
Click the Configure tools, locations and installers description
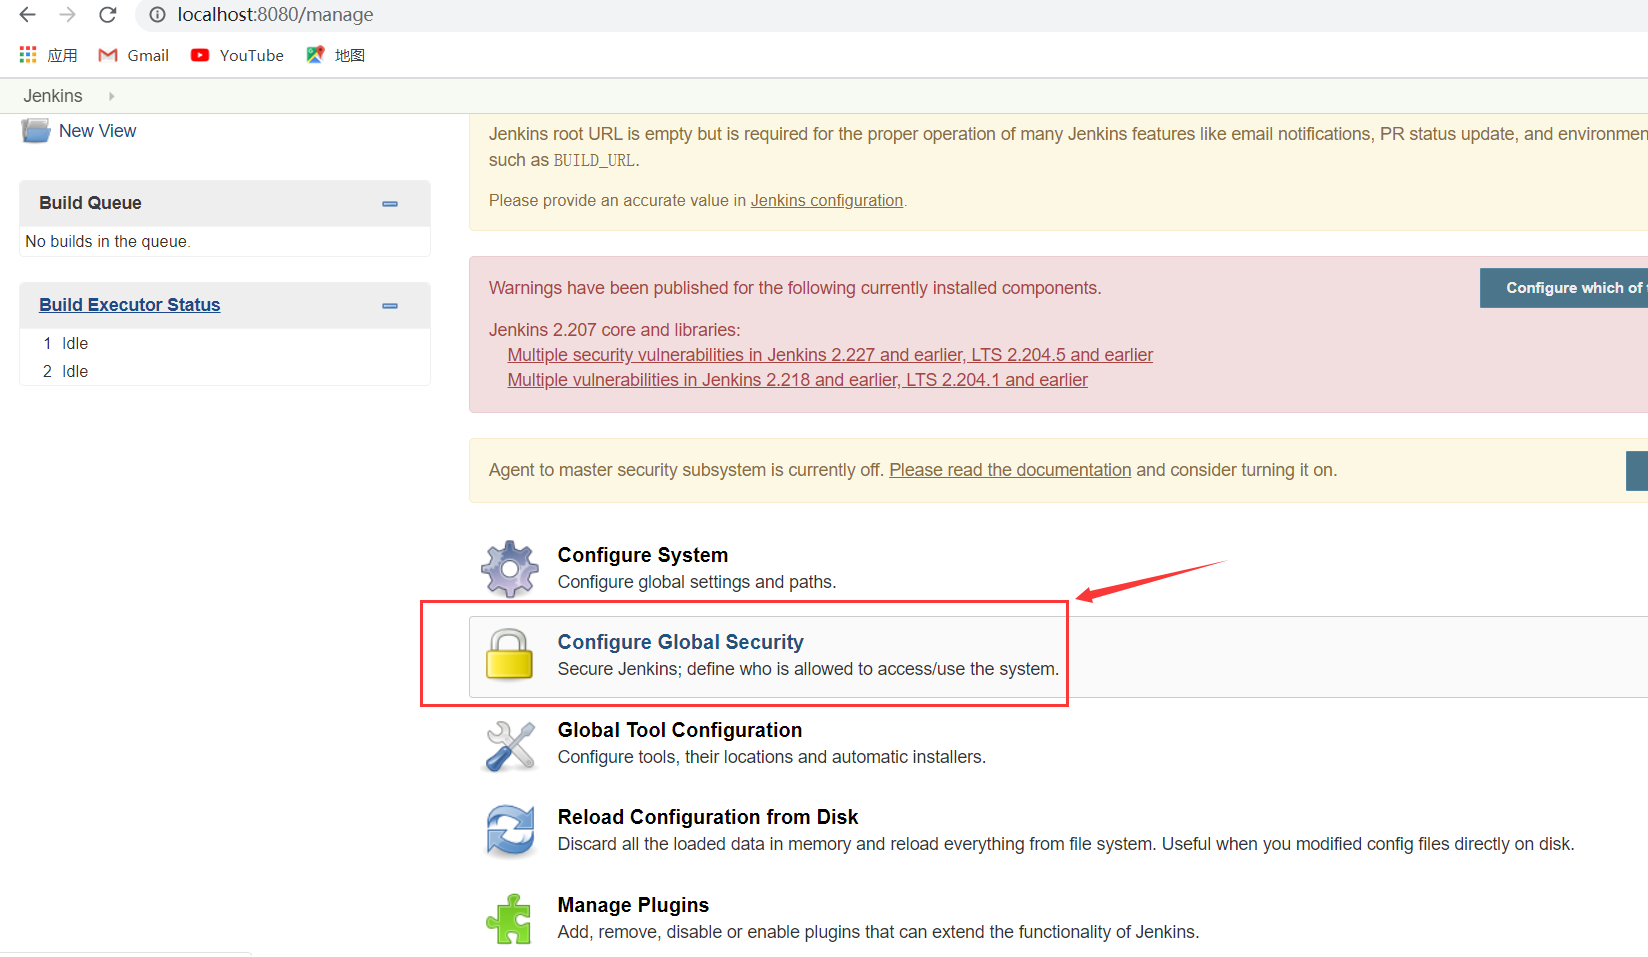coord(772,757)
